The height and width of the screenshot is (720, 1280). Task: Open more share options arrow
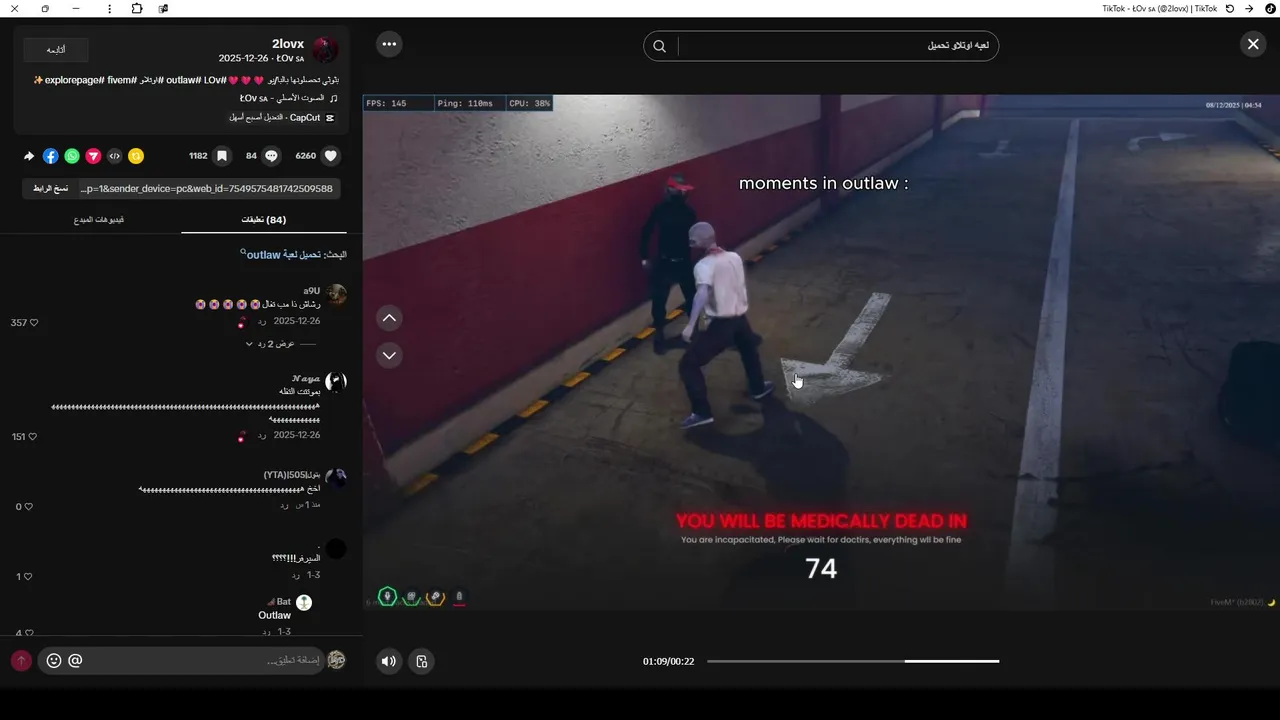coord(29,156)
